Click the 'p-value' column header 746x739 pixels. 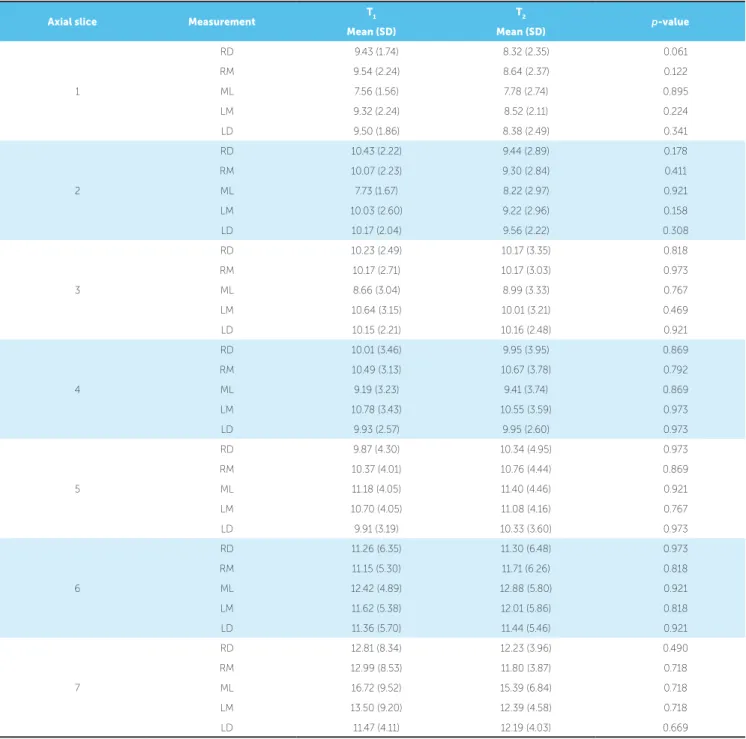[x=670, y=22]
